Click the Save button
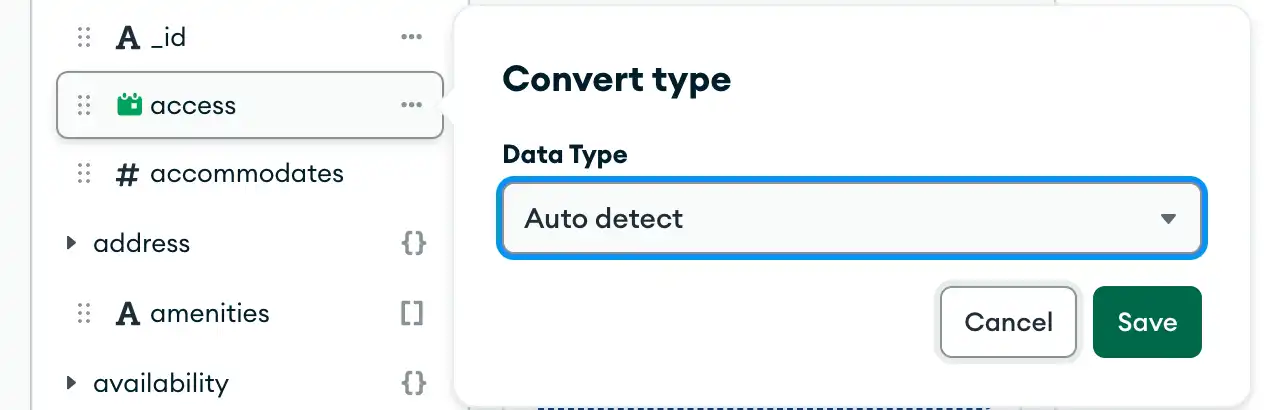1264x410 pixels. click(x=1147, y=322)
